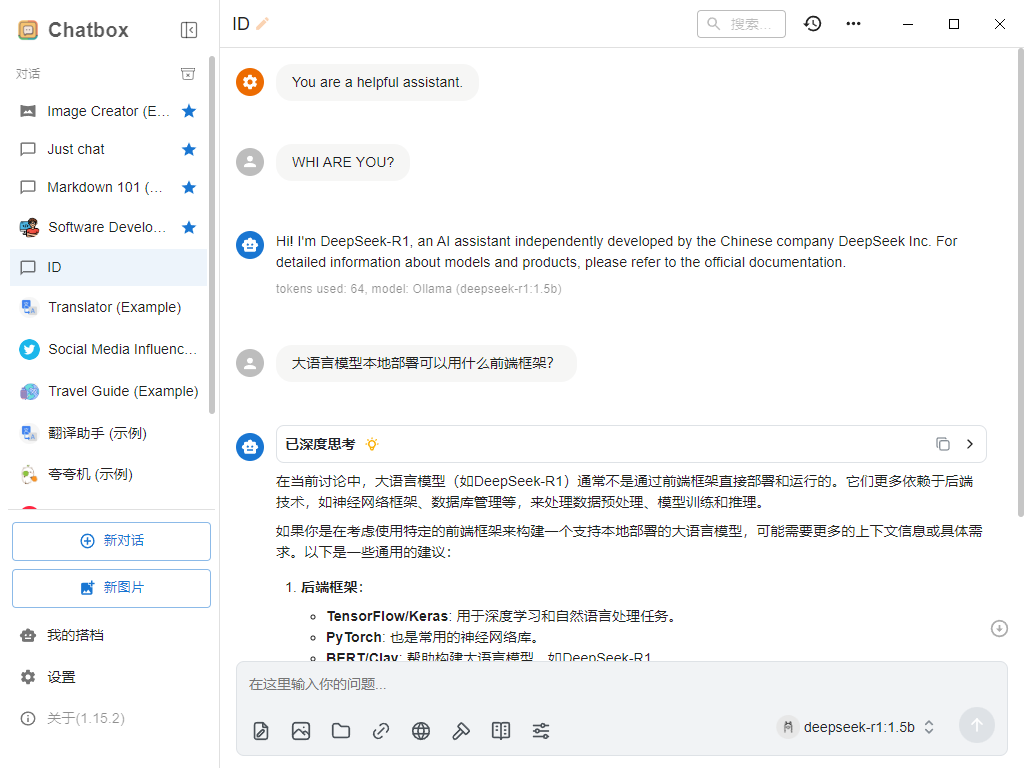Click the sidebar list scrollbar
Image resolution: width=1024 pixels, height=768 pixels.
212,235
